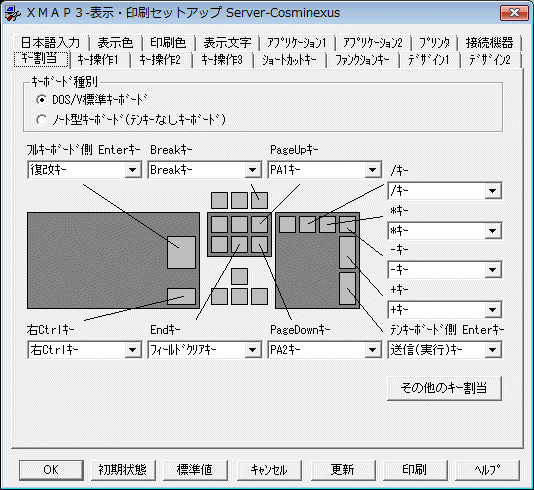Switch to キー操作2 tab
Viewport: 534px width, 490px height.
pyautogui.click(x=160, y=60)
